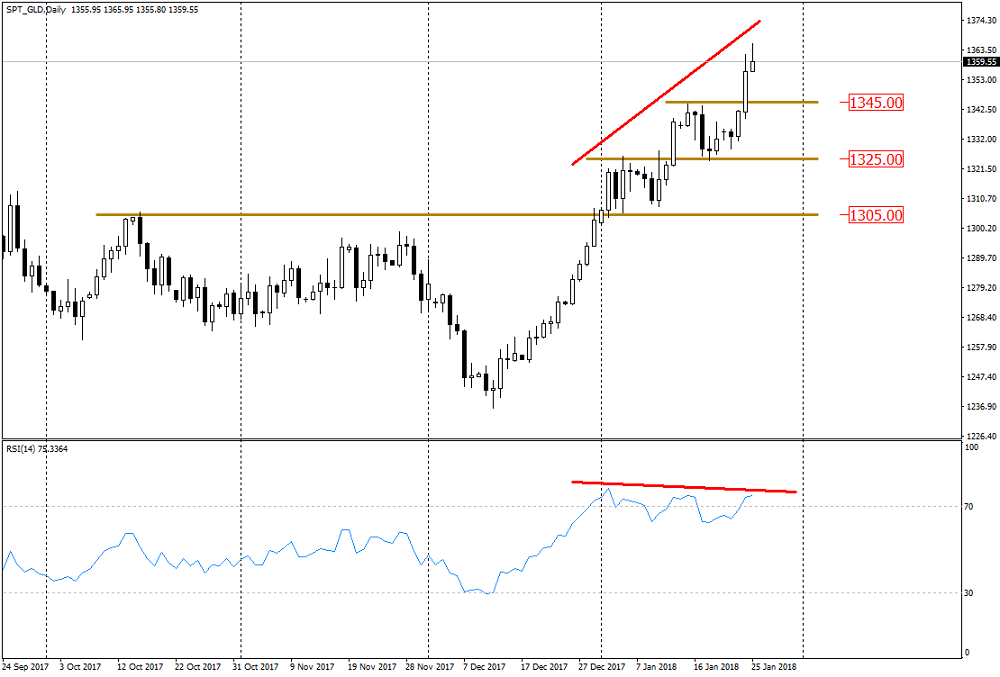Click the 25 Jan 2018 date label

[774, 665]
